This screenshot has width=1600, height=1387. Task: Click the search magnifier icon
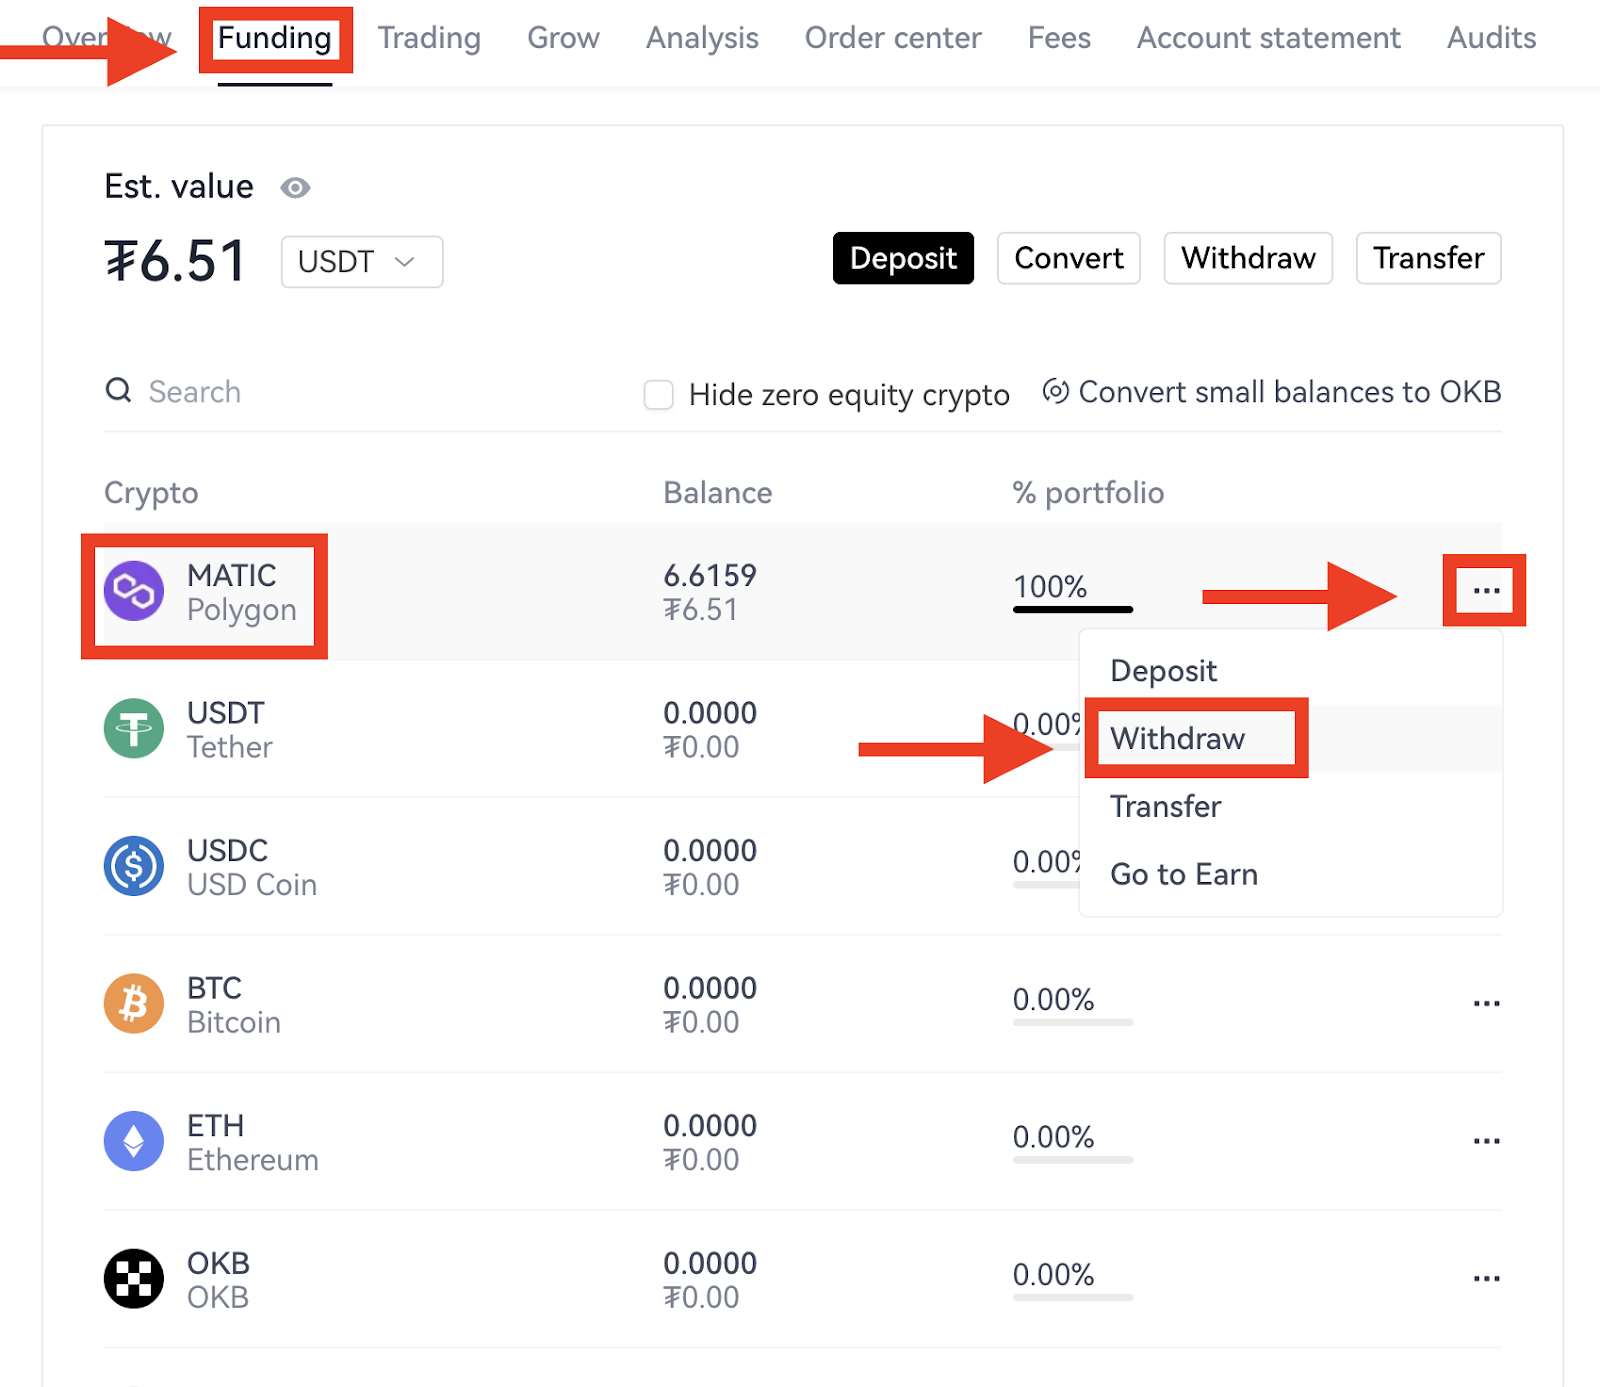click(119, 390)
